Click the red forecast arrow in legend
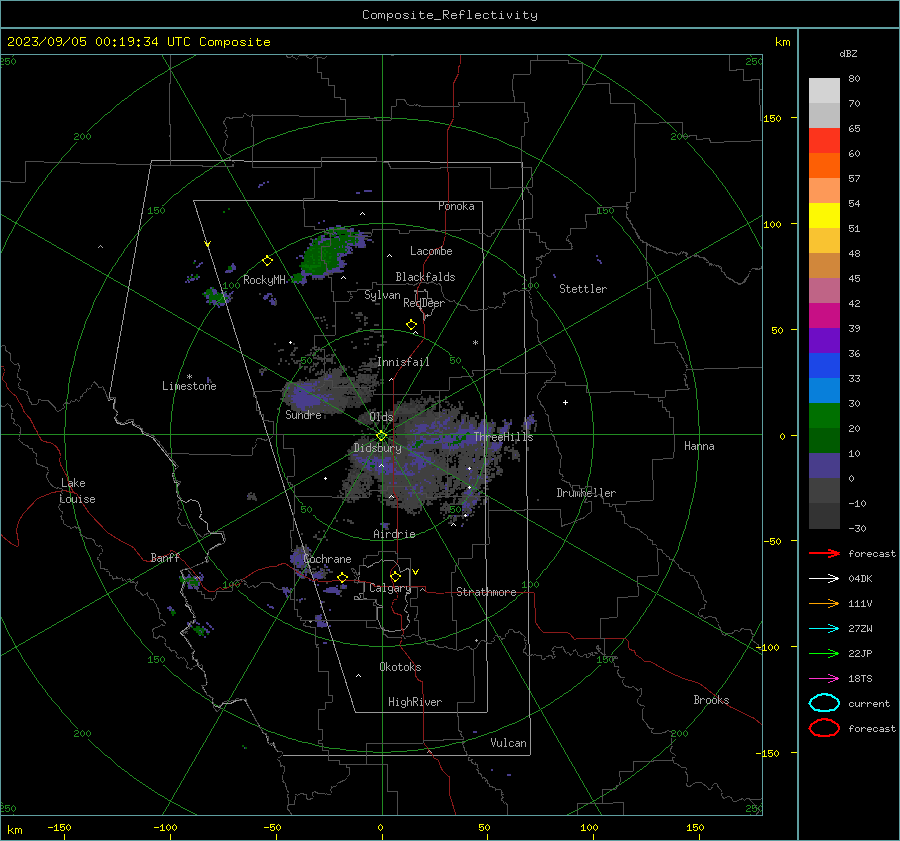Viewport: 900px width, 841px height. (x=824, y=553)
